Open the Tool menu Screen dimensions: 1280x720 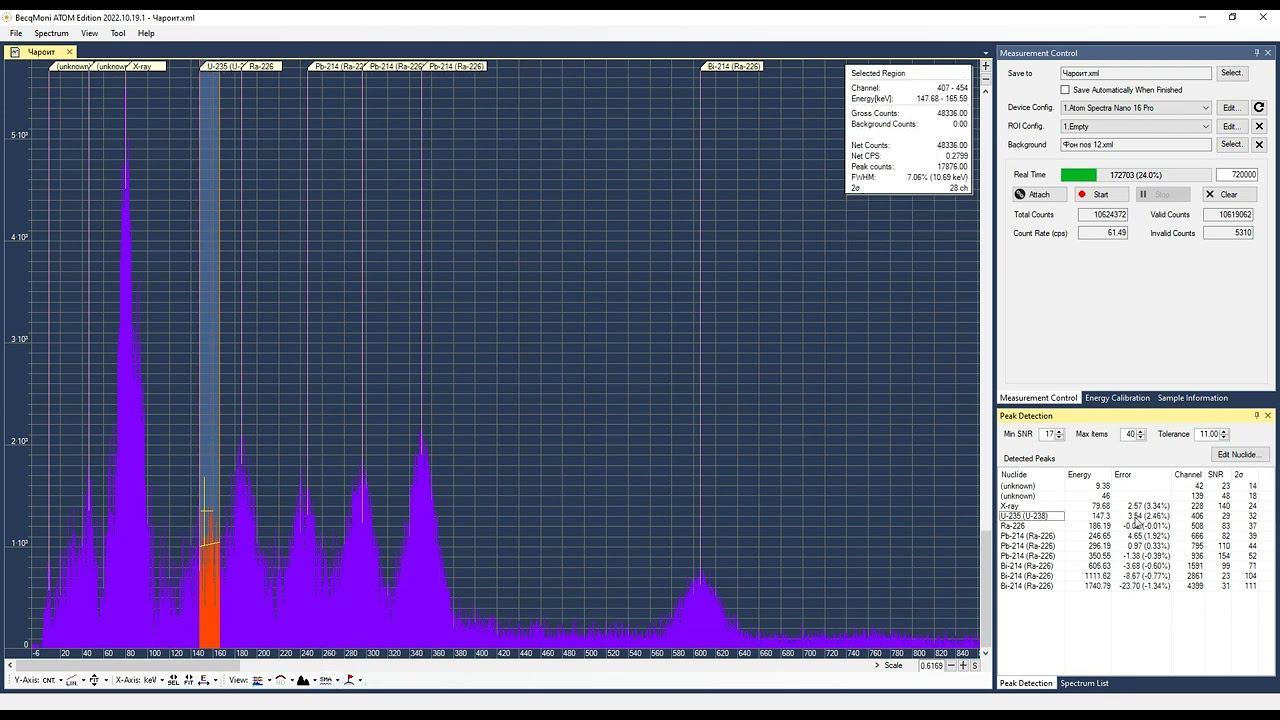tap(118, 33)
